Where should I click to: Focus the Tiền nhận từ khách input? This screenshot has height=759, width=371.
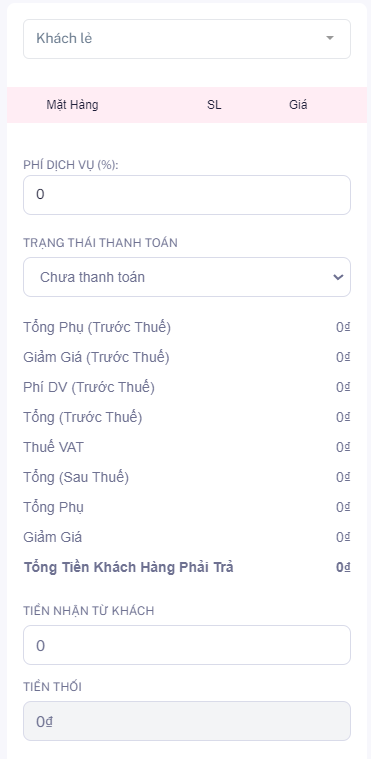[x=186, y=645]
